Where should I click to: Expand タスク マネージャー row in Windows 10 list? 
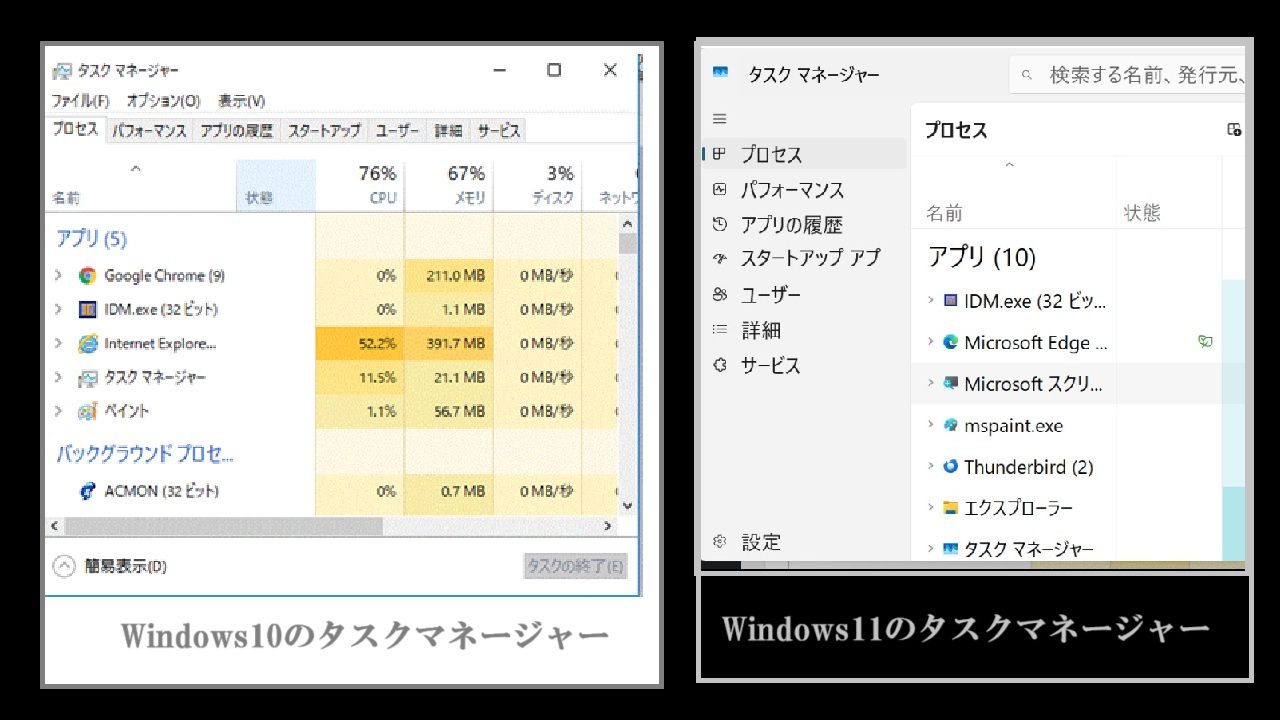pos(58,378)
